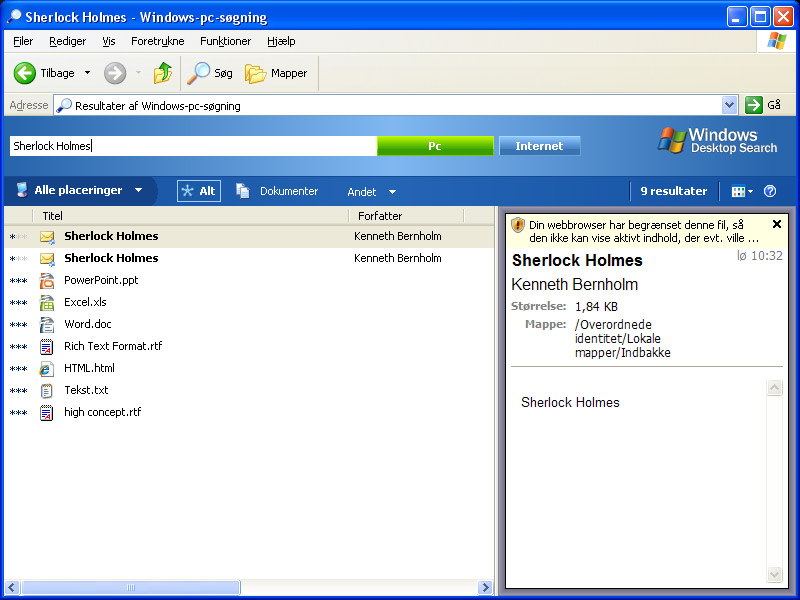Open the Hjælp menu
800x600 pixels.
[x=281, y=41]
